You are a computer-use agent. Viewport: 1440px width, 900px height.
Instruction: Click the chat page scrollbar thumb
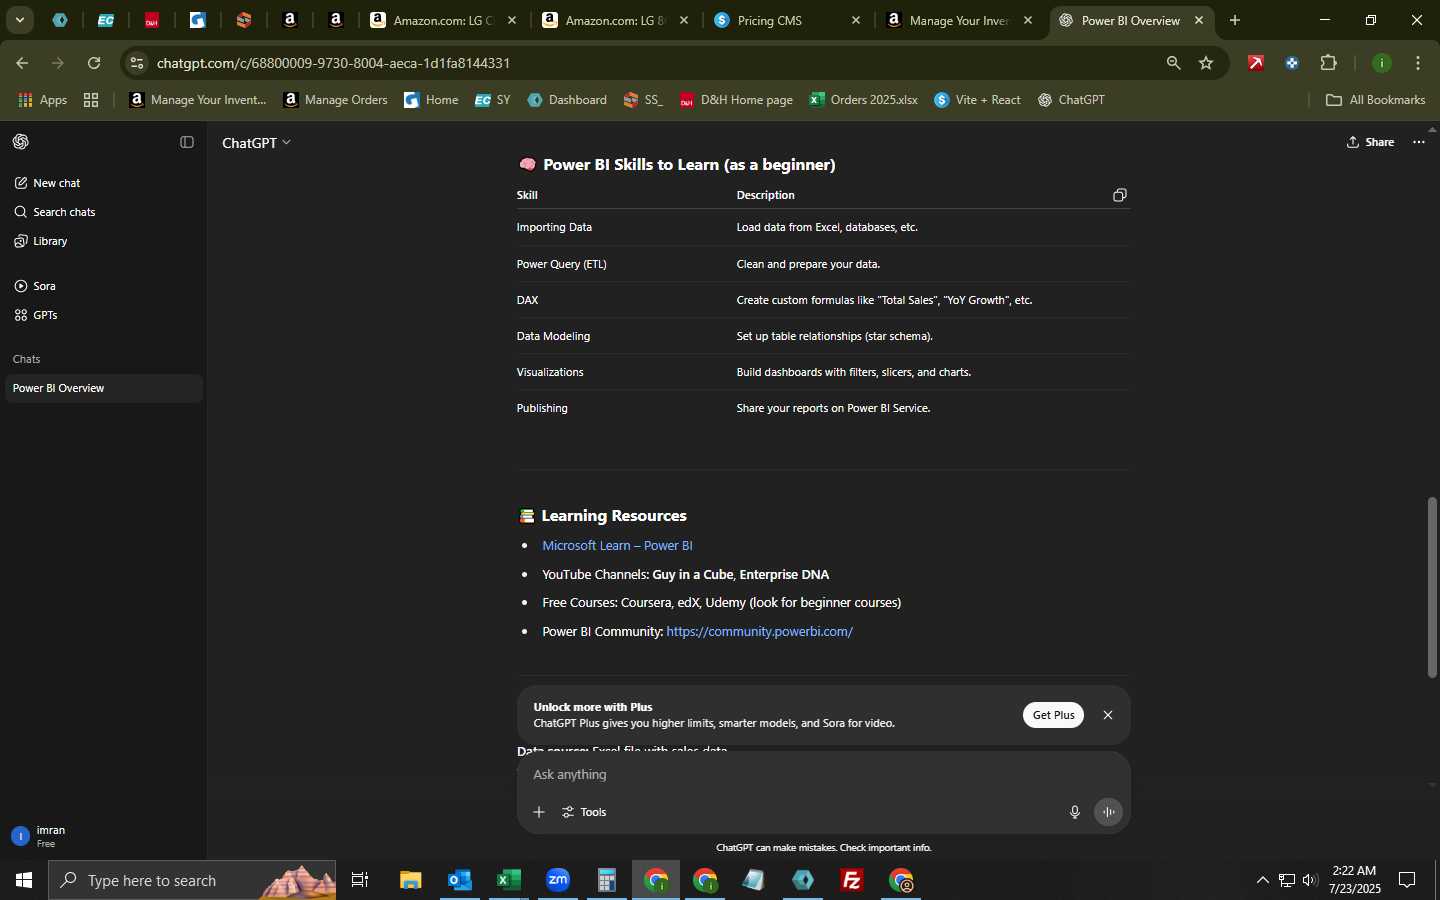[1432, 587]
